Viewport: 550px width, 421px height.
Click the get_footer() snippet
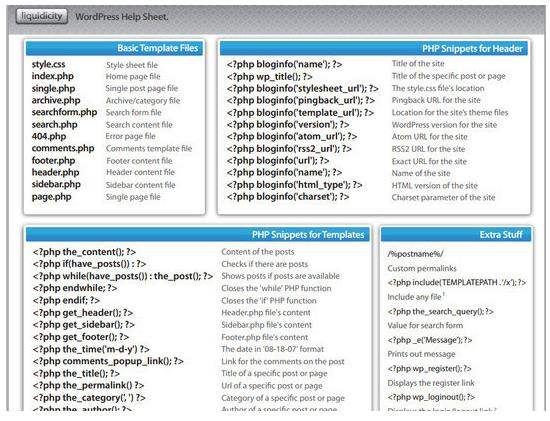click(x=81, y=337)
